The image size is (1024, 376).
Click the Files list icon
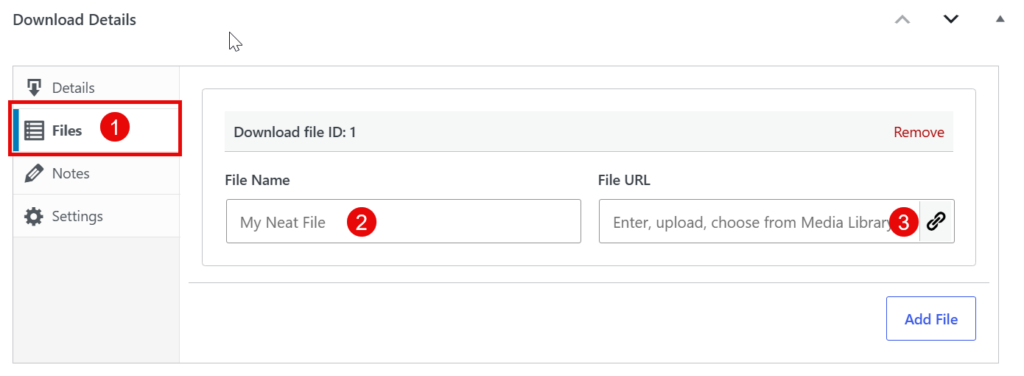click(35, 131)
